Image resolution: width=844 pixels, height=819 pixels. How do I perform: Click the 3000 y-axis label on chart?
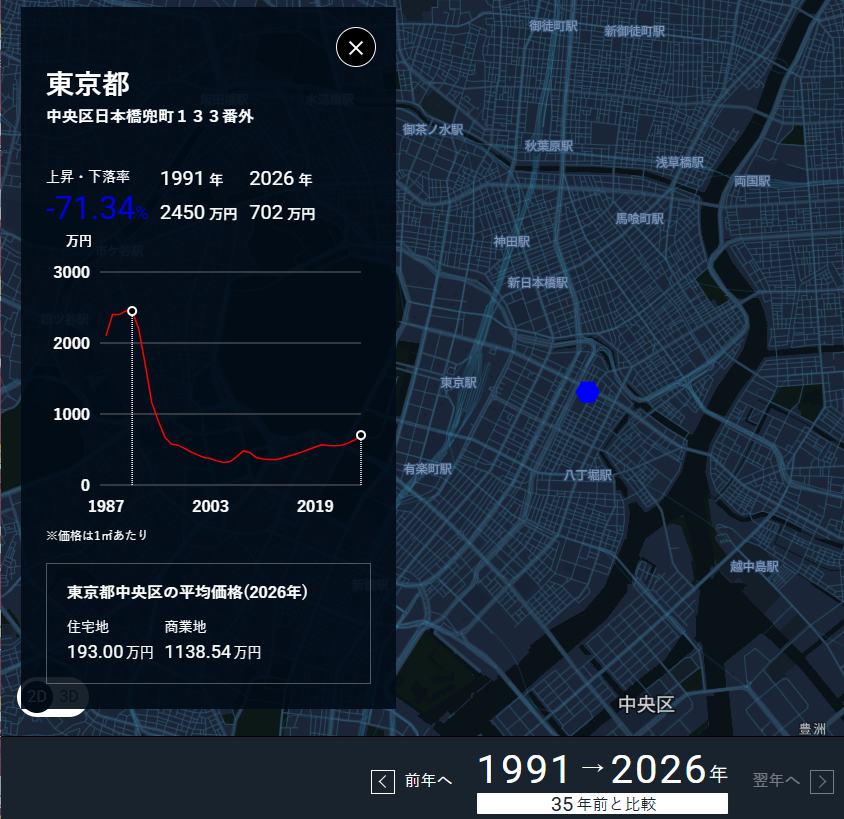72,272
